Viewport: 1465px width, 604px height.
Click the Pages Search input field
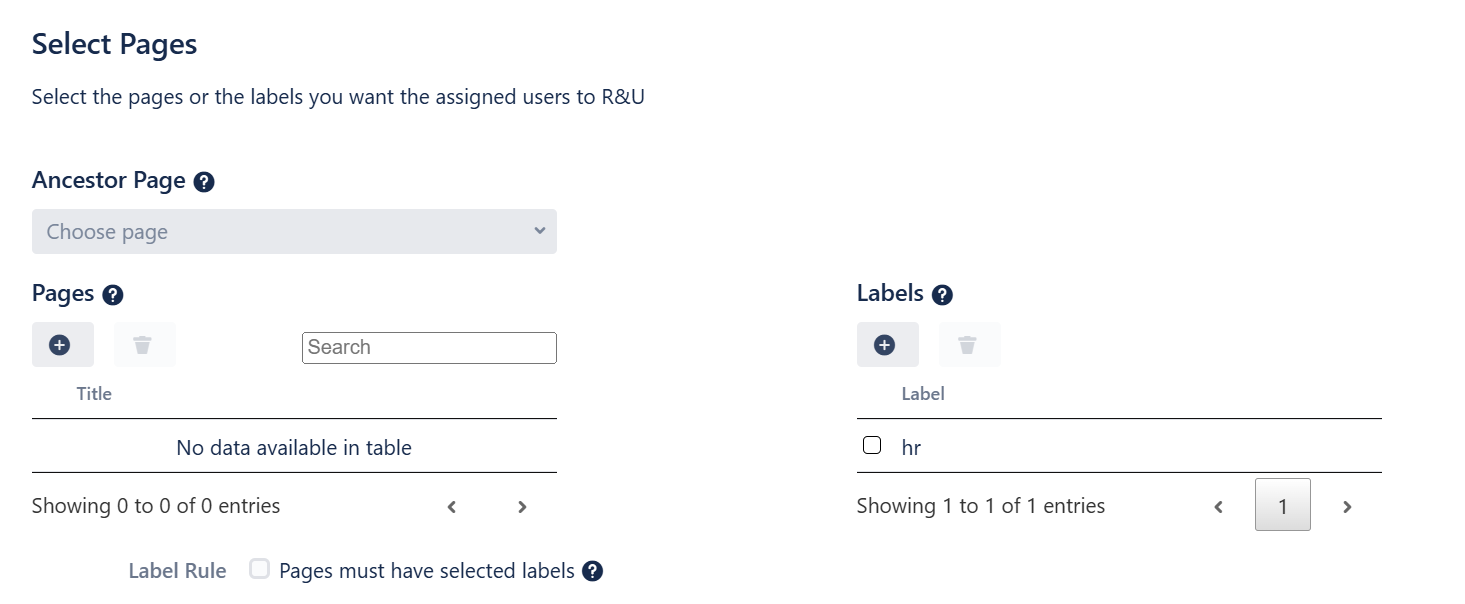coord(429,348)
